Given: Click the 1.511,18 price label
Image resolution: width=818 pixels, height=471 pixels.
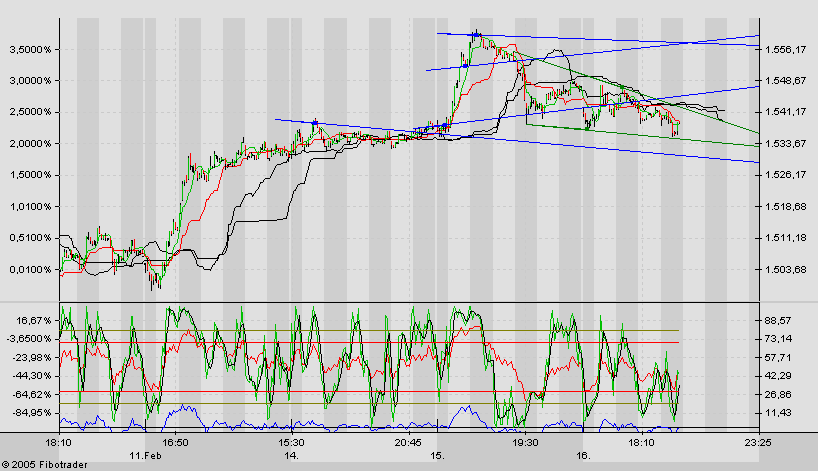Looking at the screenshot, I should [x=785, y=238].
